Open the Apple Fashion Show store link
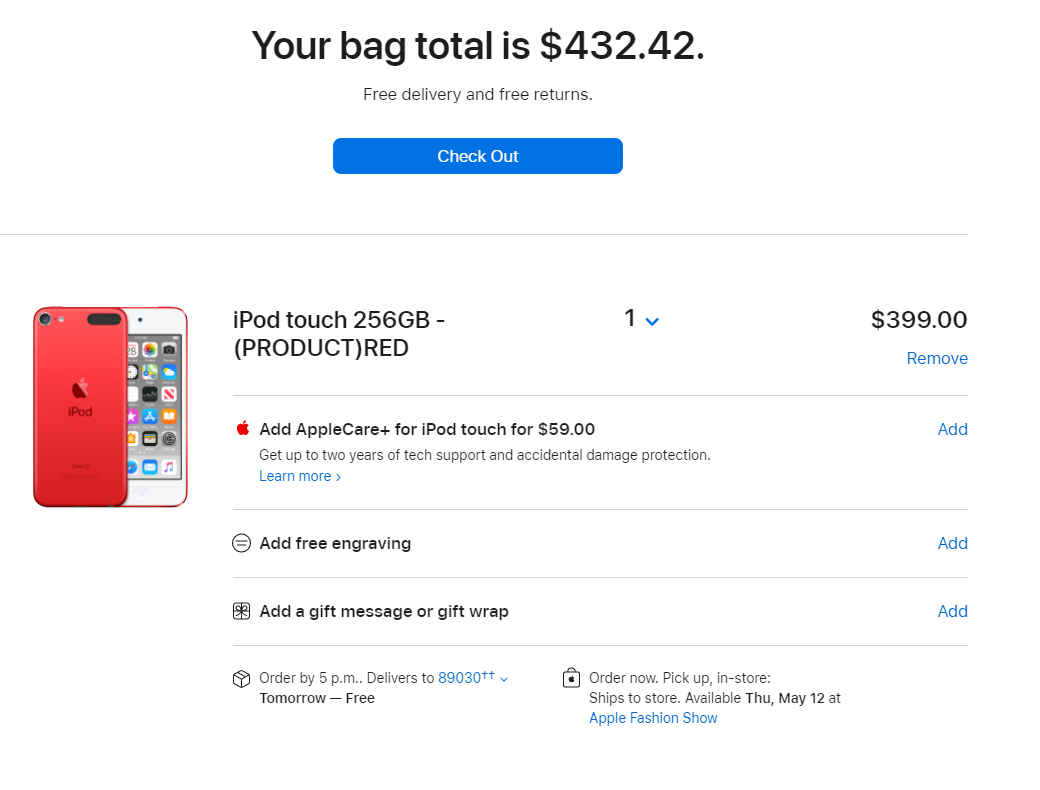Viewport: 1040px width, 790px height. tap(653, 718)
